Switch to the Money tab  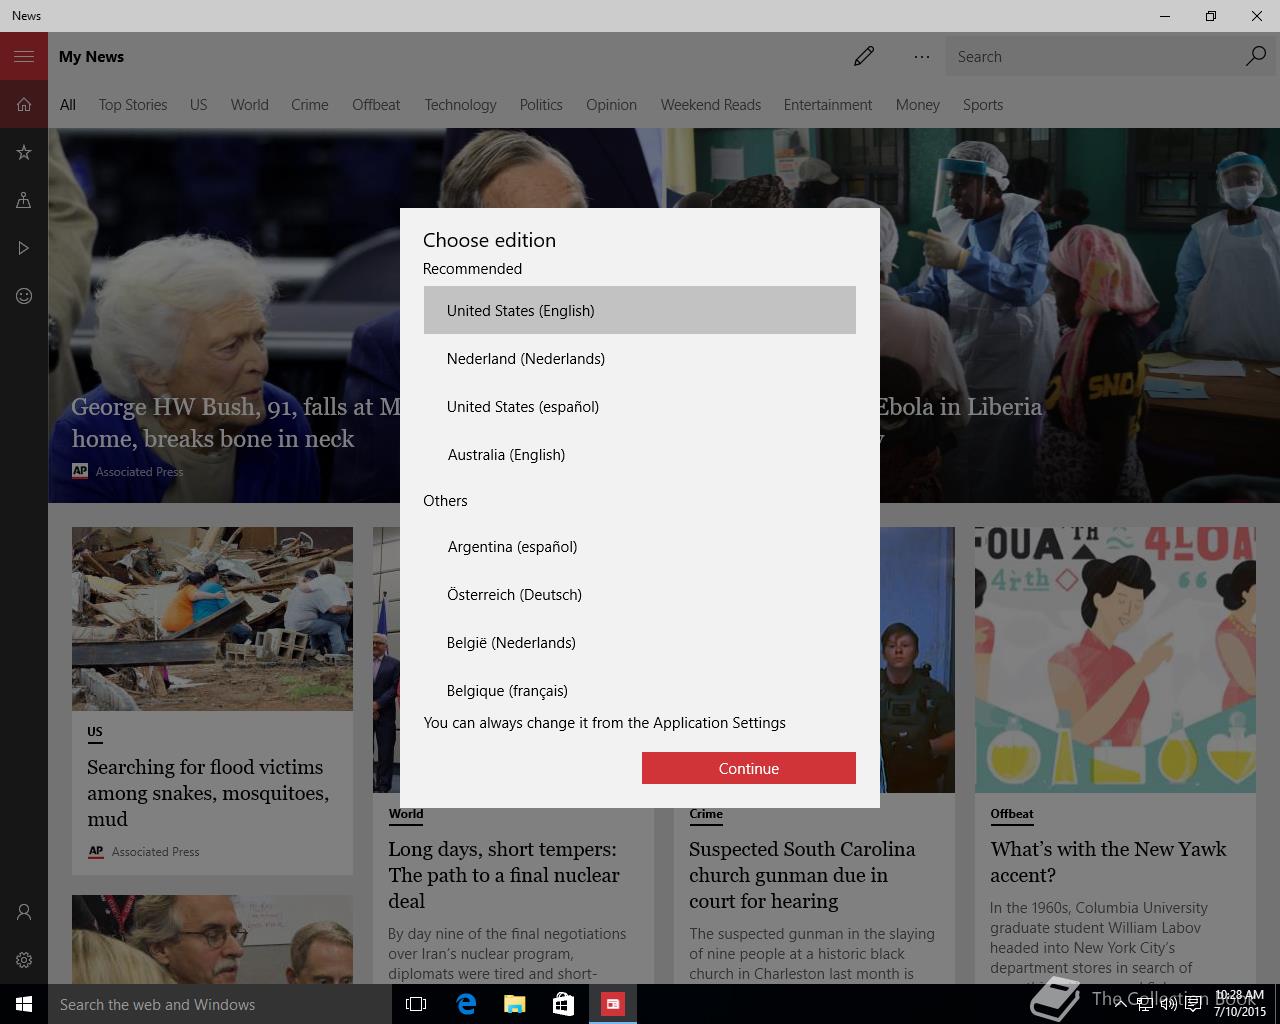[x=918, y=104]
